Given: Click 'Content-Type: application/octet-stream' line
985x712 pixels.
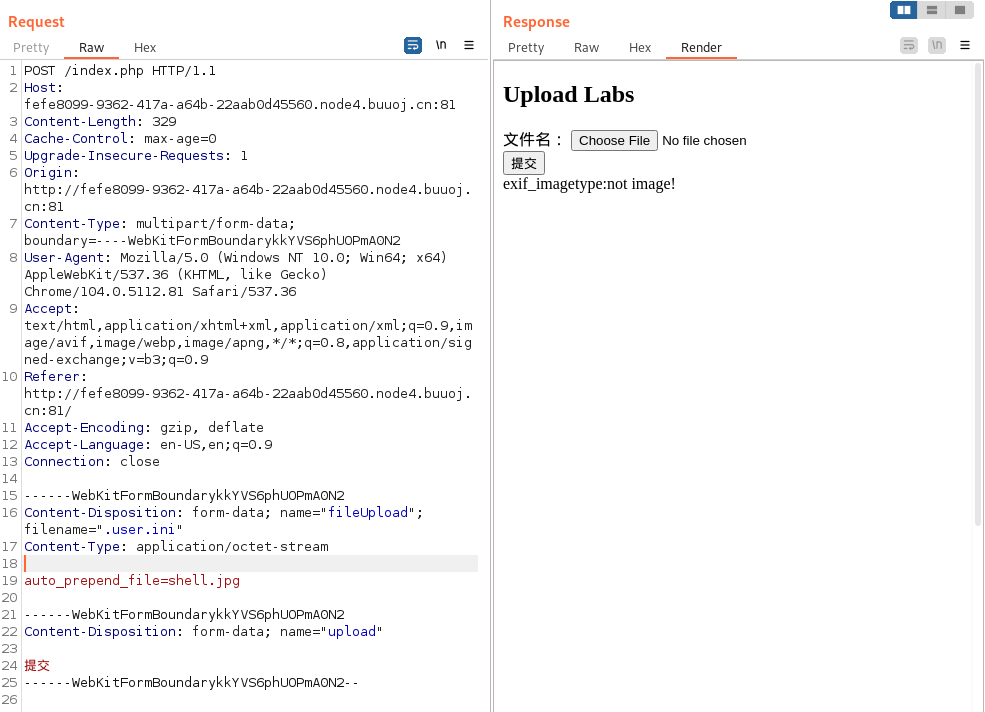Looking at the screenshot, I should coord(176,547).
